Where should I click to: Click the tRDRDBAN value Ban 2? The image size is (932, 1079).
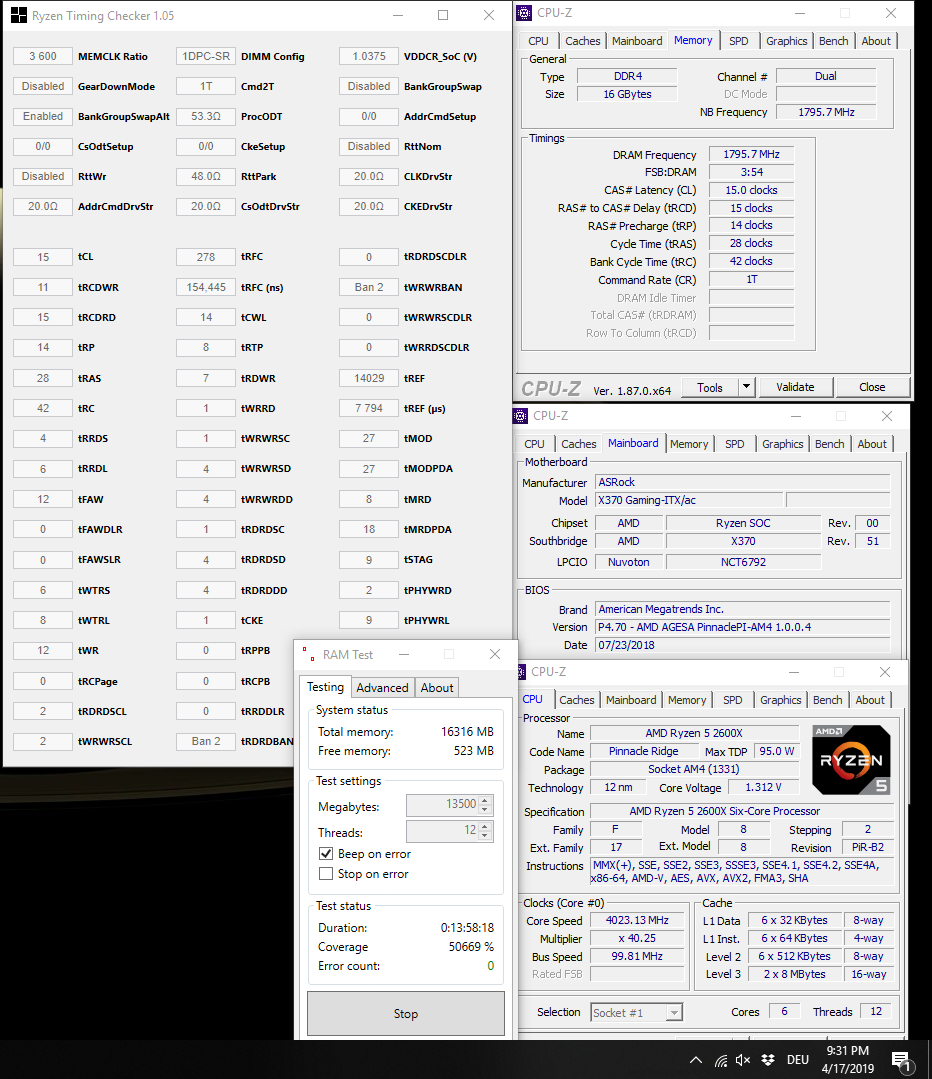(x=206, y=741)
